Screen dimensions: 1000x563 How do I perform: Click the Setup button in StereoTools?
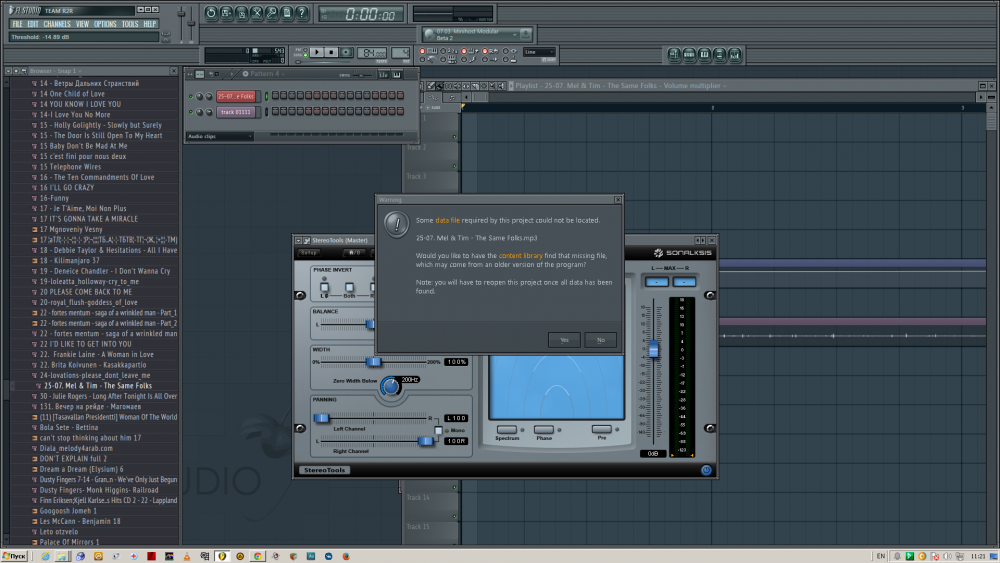click(309, 253)
